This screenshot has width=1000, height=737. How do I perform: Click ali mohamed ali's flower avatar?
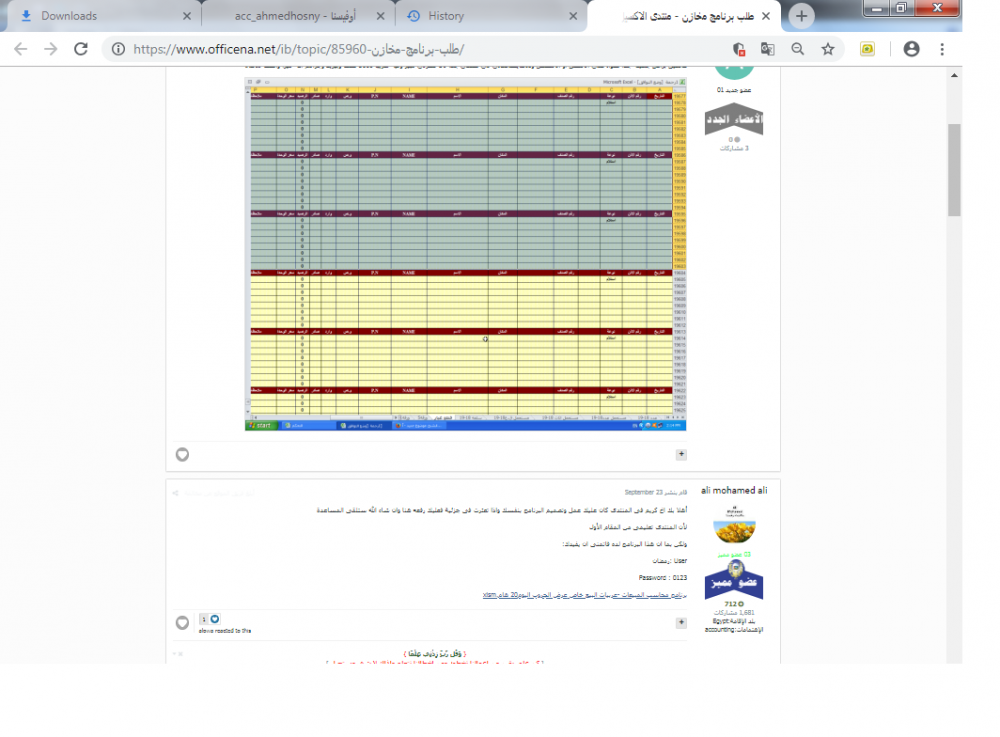pyautogui.click(x=734, y=525)
